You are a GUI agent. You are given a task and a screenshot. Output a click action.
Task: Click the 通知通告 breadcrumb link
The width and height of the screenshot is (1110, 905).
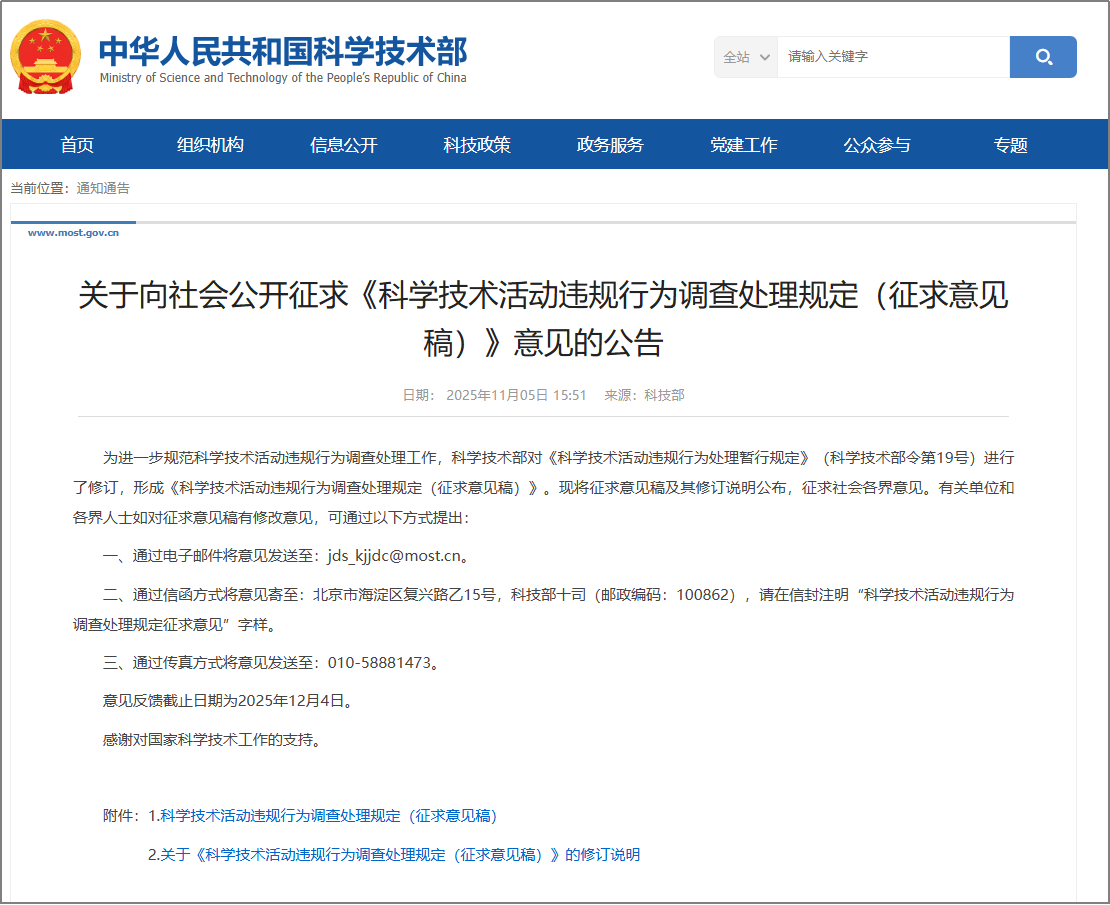coord(103,188)
